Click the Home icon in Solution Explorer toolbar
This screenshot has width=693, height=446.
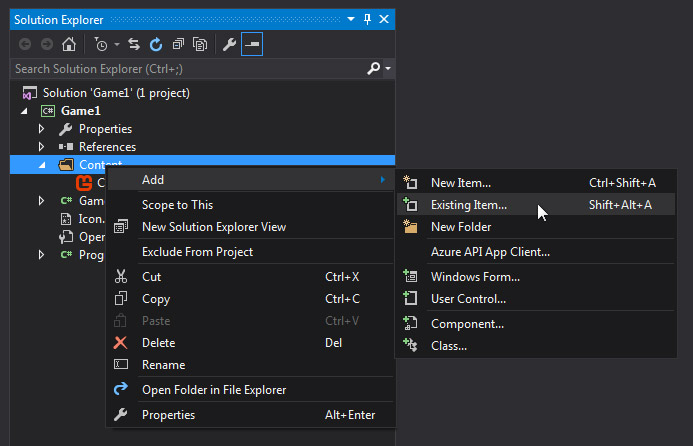coord(69,45)
